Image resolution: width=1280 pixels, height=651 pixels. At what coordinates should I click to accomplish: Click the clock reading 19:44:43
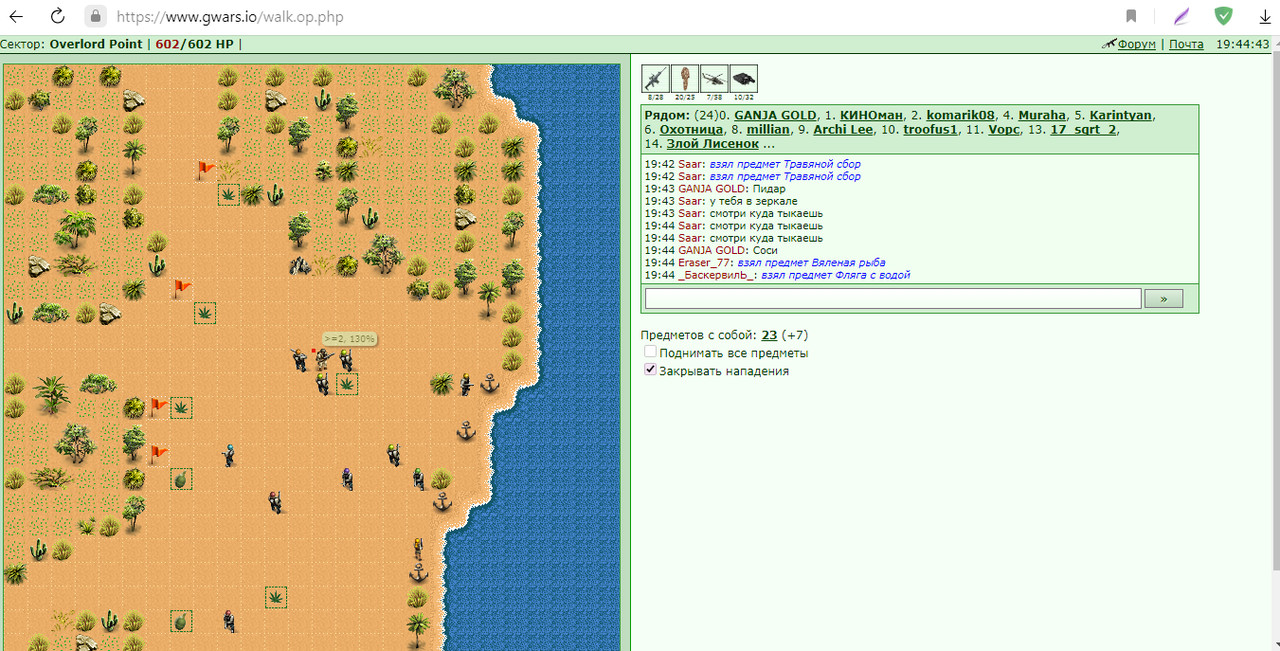click(x=1243, y=44)
